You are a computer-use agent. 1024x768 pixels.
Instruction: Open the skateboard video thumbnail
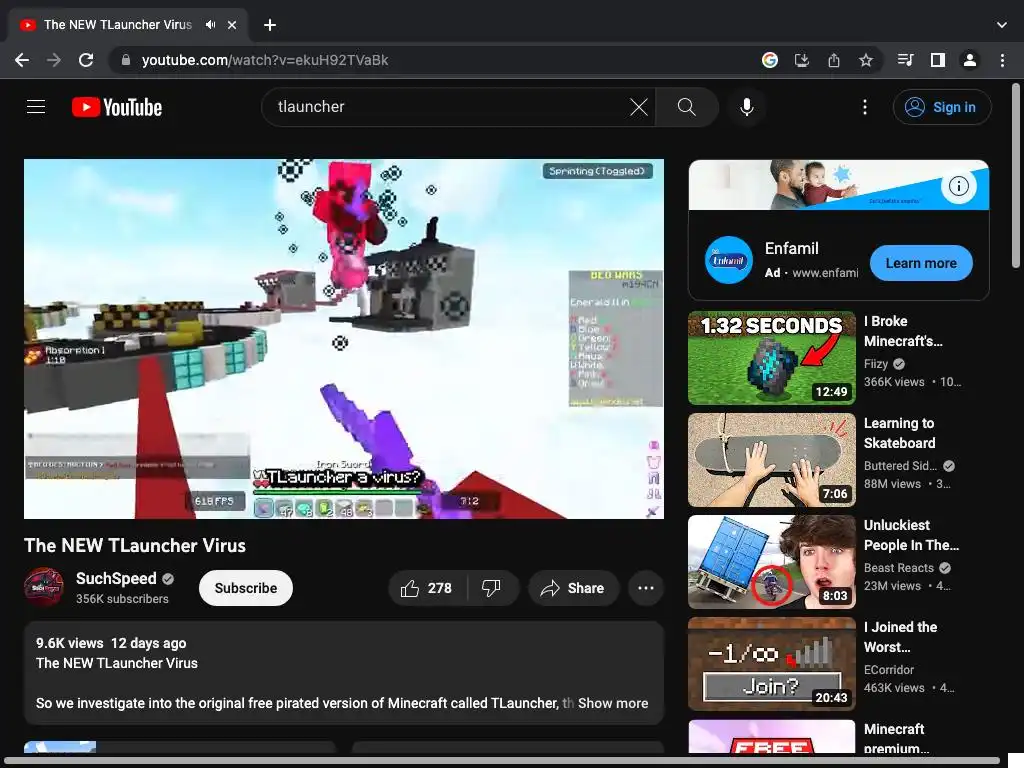[x=772, y=460]
